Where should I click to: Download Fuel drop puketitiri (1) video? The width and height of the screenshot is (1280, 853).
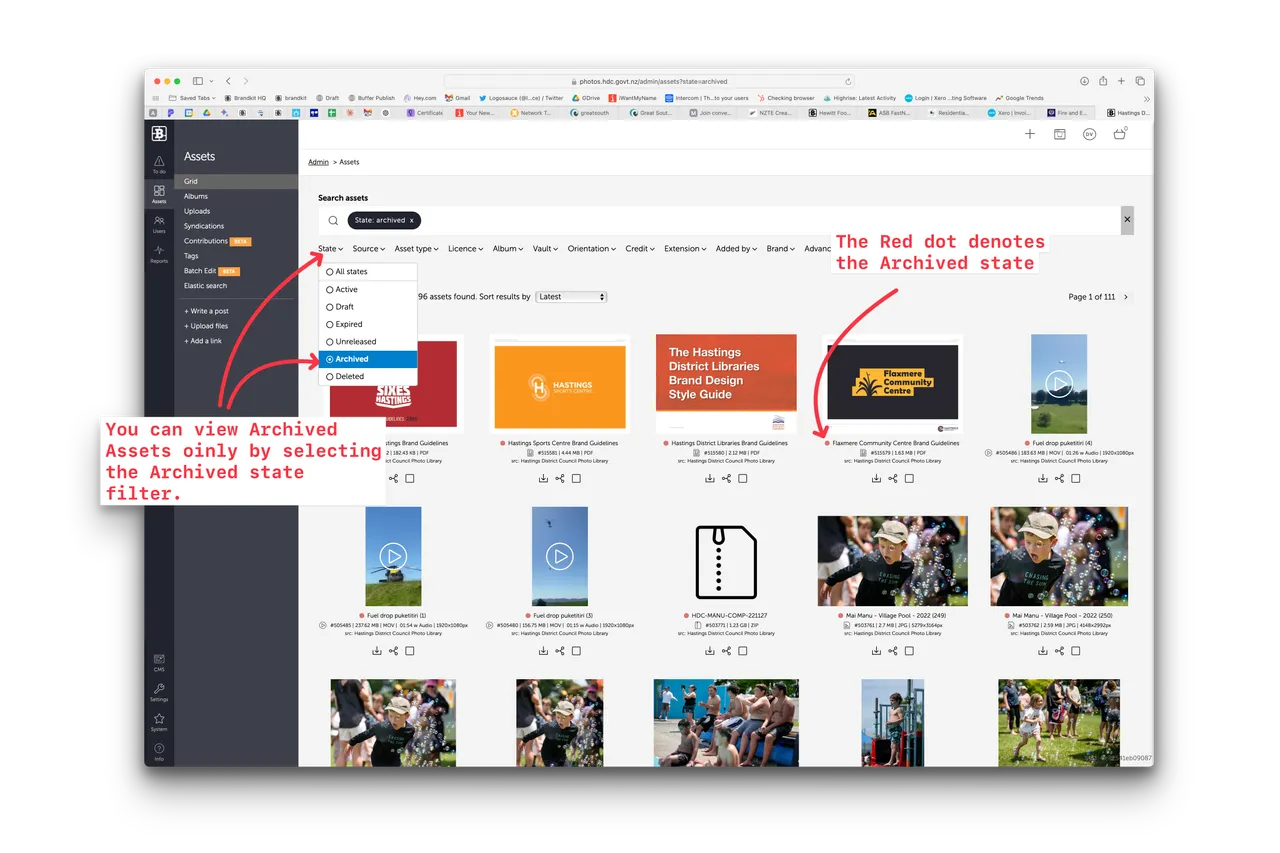click(x=377, y=651)
